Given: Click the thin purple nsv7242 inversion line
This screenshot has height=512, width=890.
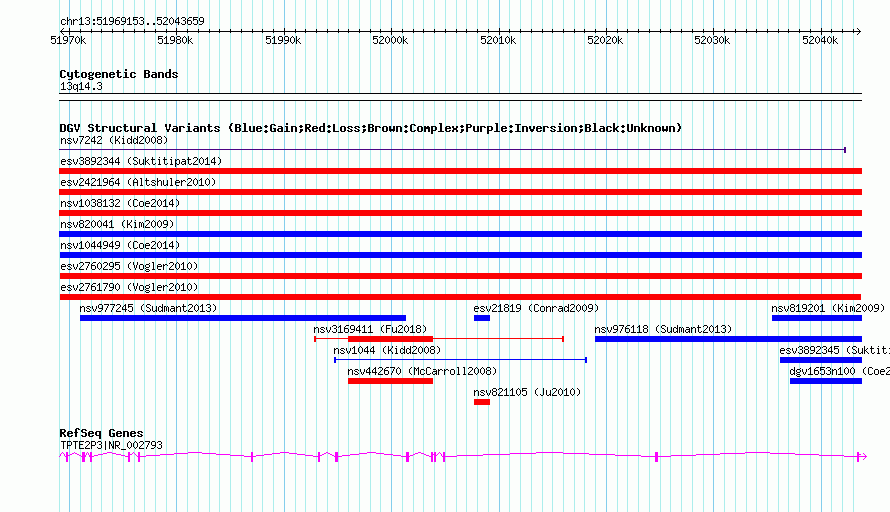Looking at the screenshot, I should [452, 150].
